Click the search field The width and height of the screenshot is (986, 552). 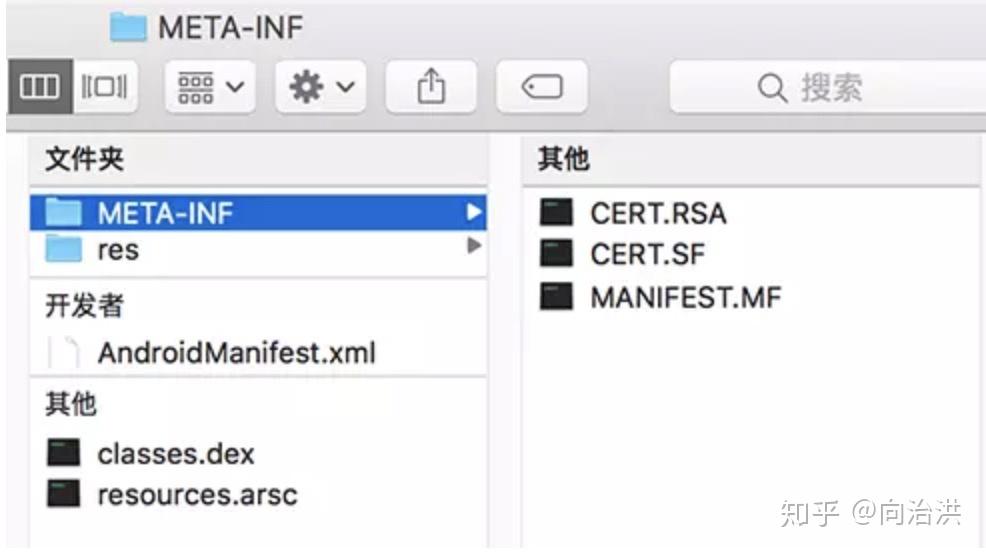click(828, 87)
